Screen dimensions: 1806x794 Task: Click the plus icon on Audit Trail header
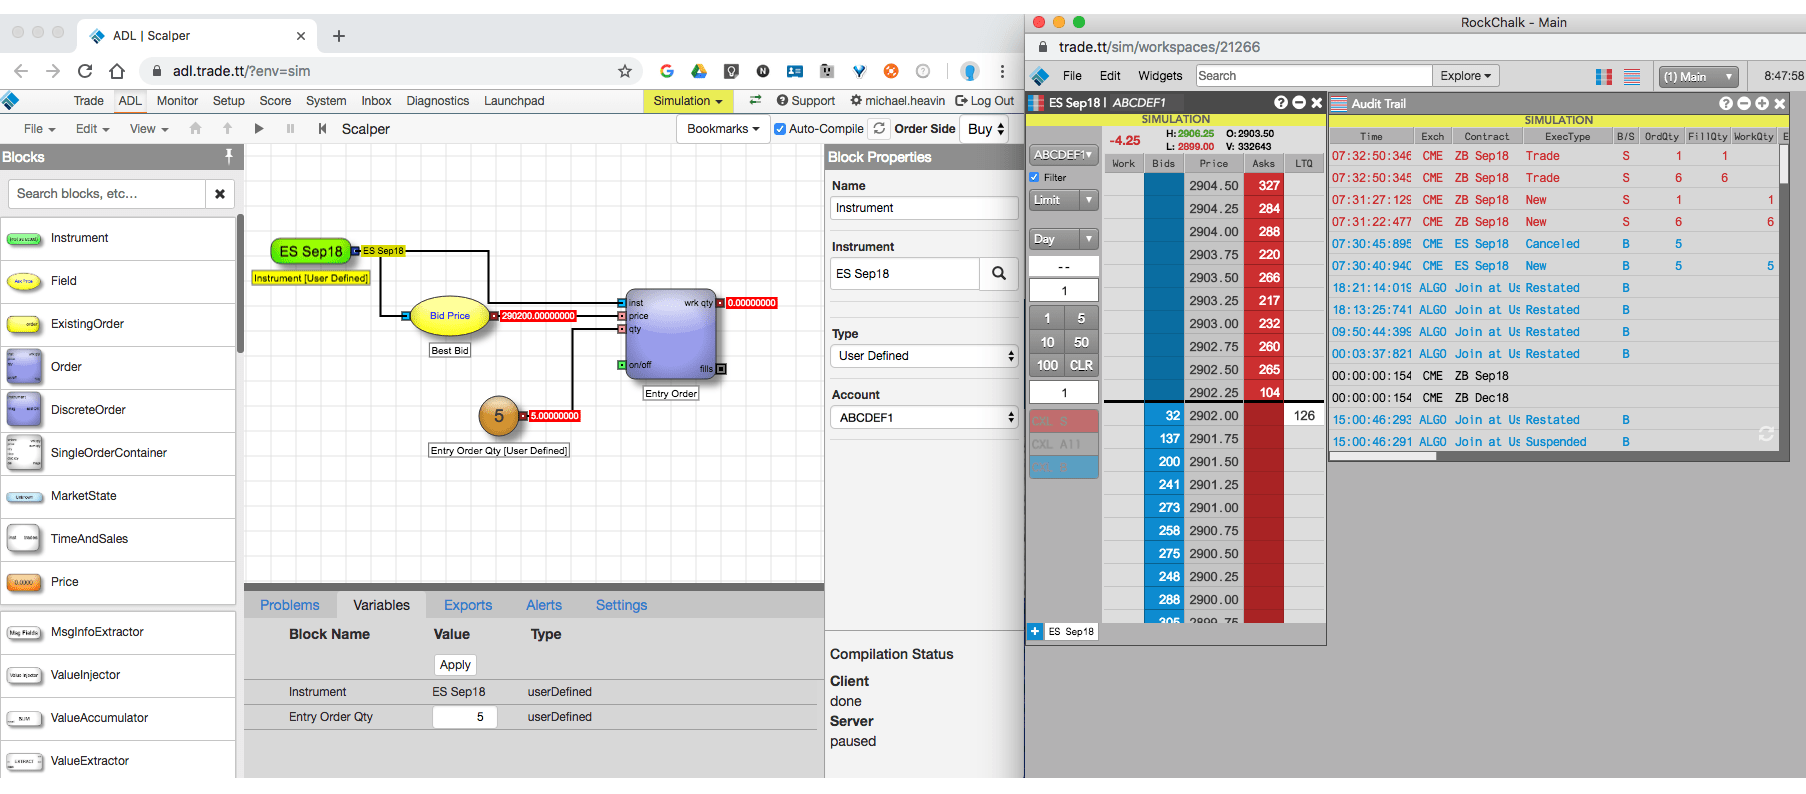pos(1762,103)
